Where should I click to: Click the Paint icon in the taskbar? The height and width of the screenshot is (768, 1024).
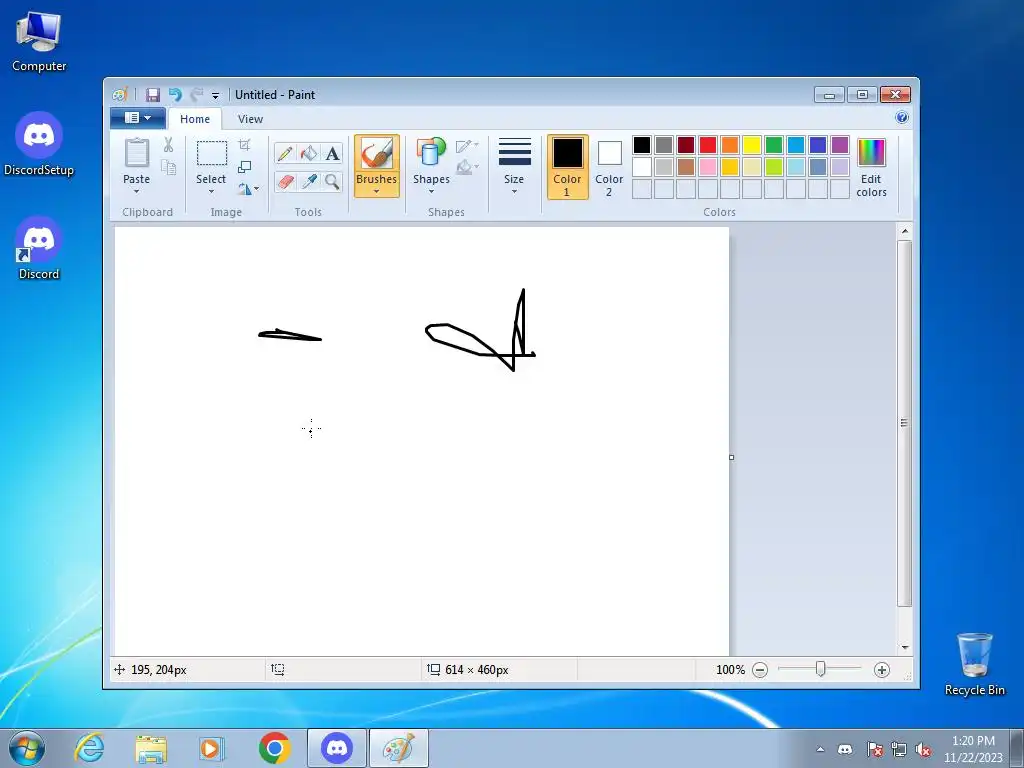398,748
